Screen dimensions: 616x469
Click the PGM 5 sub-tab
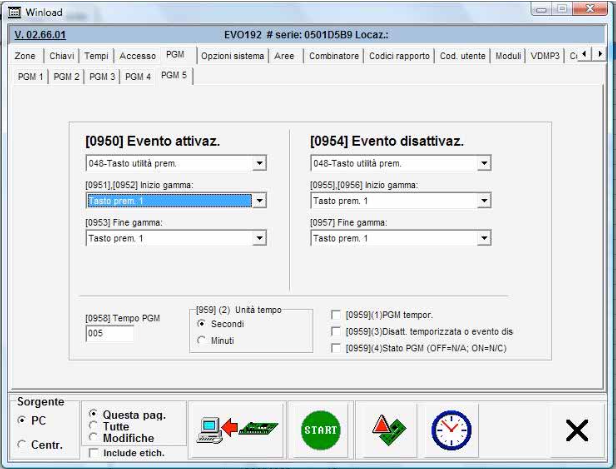174,75
